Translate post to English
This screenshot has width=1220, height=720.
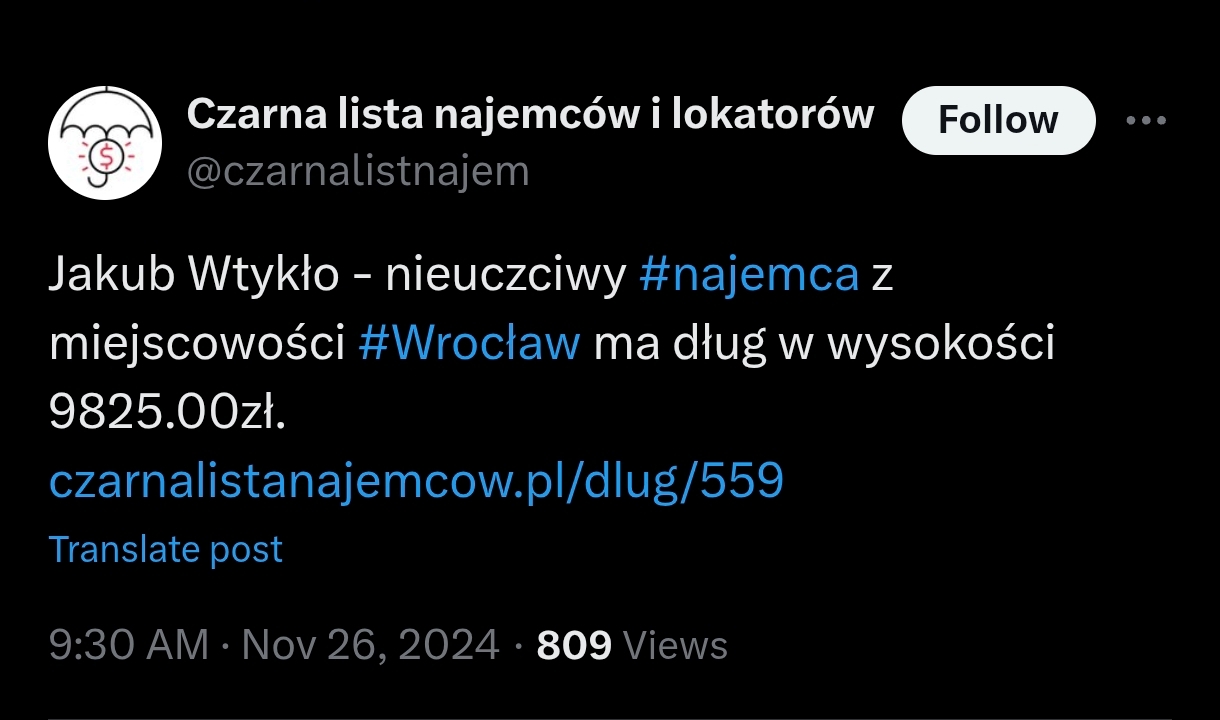(x=166, y=549)
